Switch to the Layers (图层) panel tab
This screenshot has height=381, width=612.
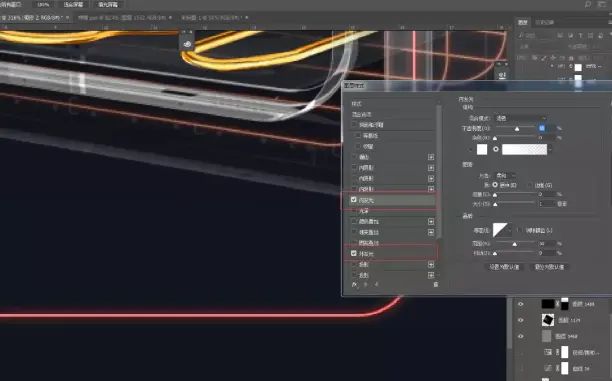(x=523, y=23)
